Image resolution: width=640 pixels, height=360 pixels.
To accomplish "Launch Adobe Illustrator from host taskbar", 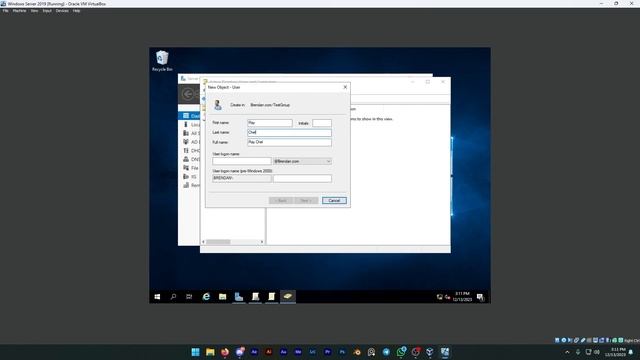I will pyautogui.click(x=269, y=352).
